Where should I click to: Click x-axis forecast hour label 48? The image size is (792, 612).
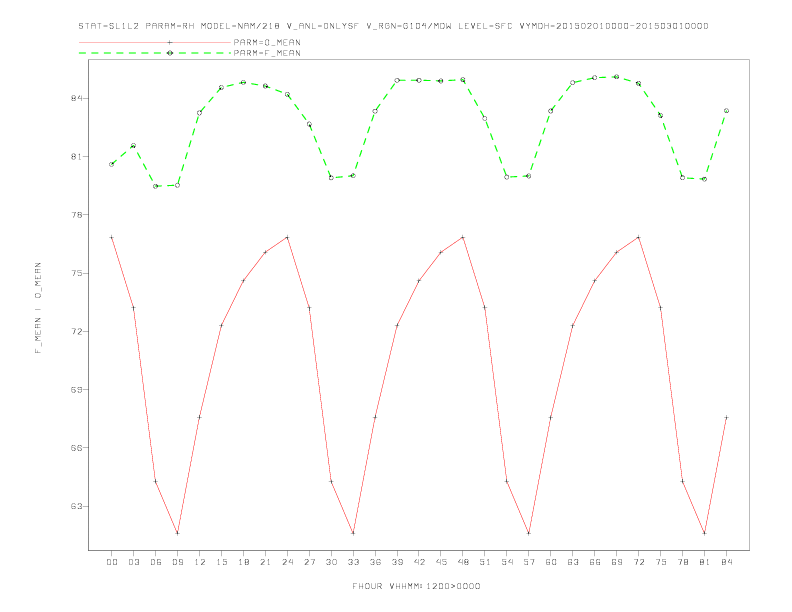(x=463, y=562)
